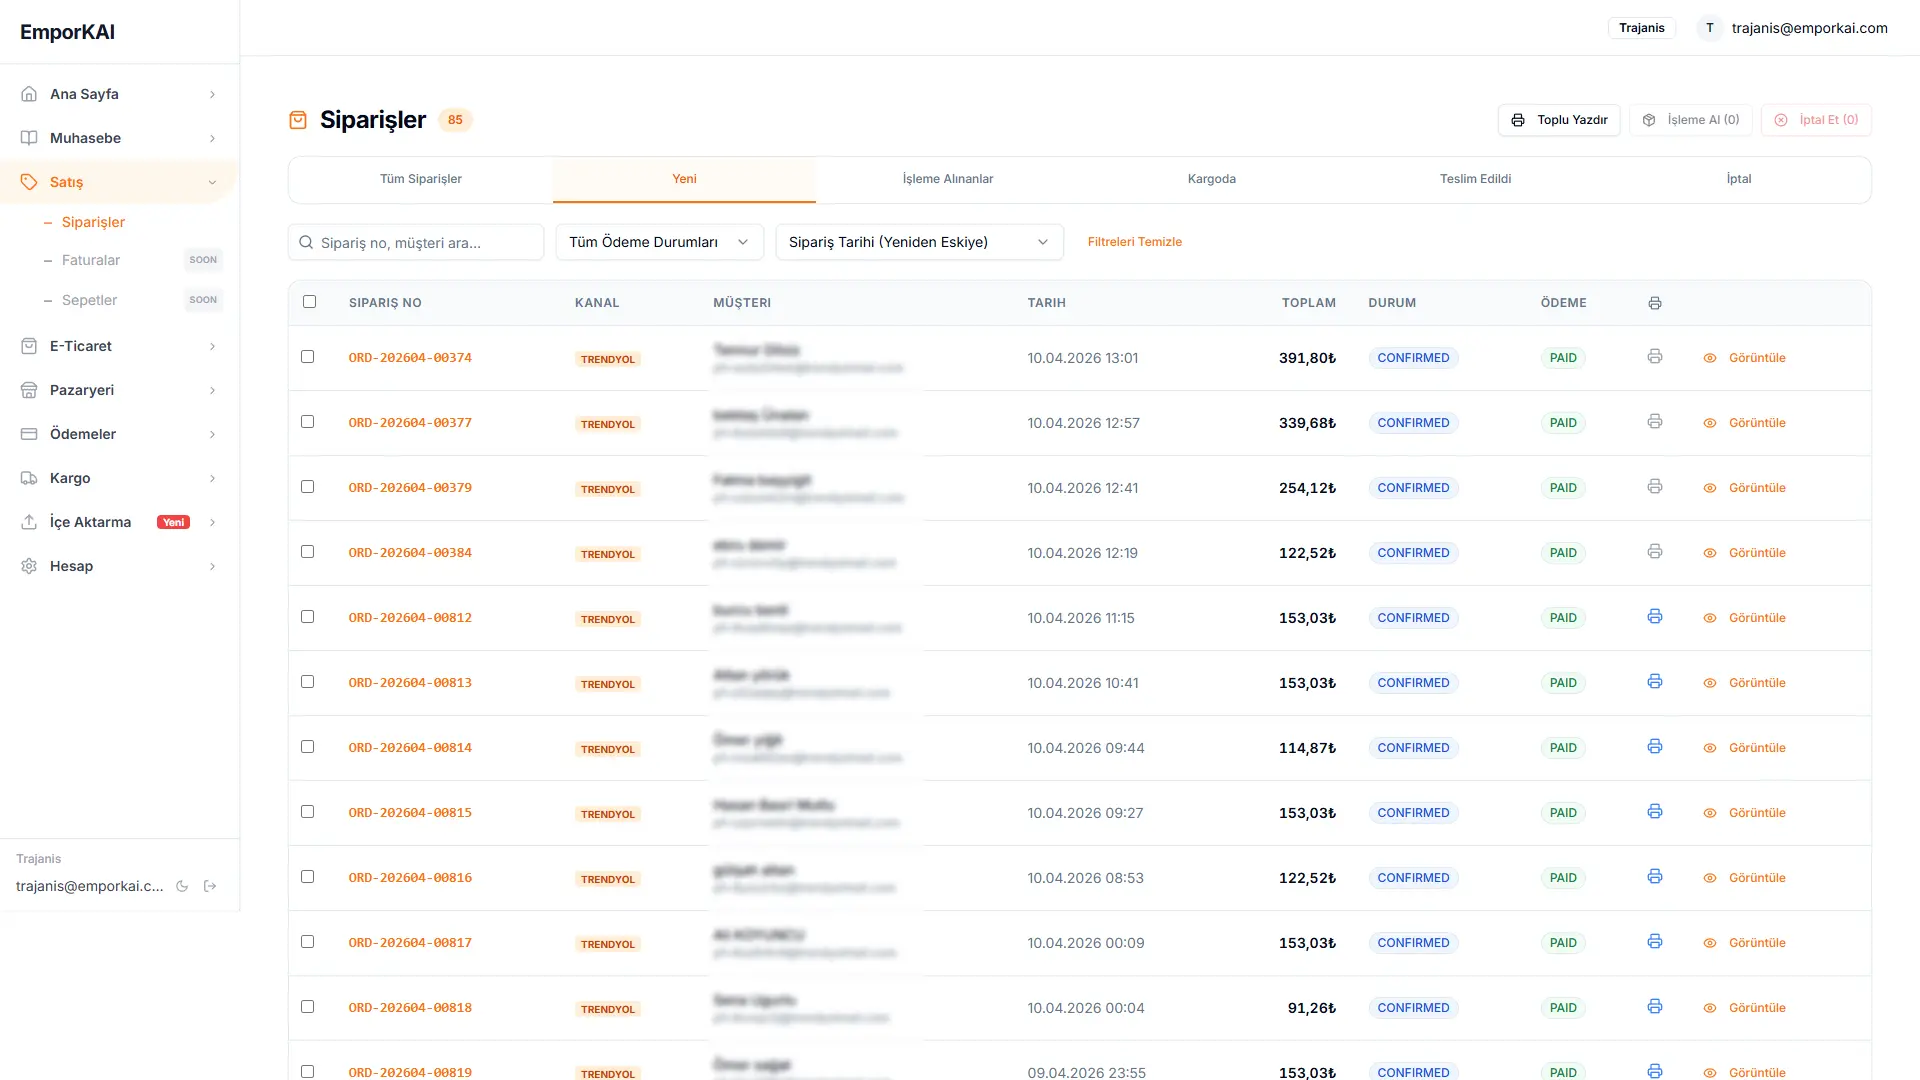Check the box for order ORD-202604-00814
The image size is (1920, 1080).
[x=307, y=747]
